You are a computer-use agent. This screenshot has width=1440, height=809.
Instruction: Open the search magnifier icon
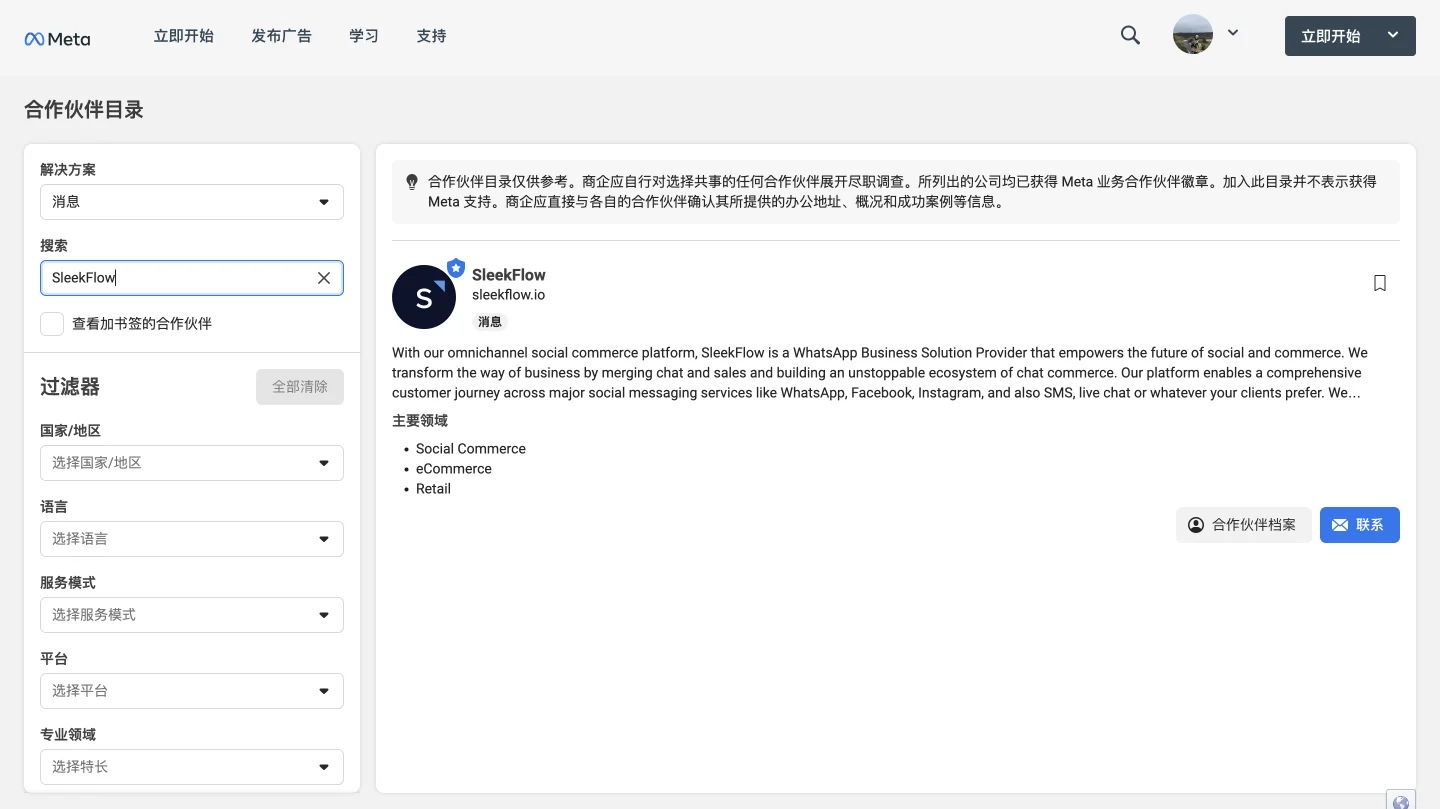(x=1130, y=35)
